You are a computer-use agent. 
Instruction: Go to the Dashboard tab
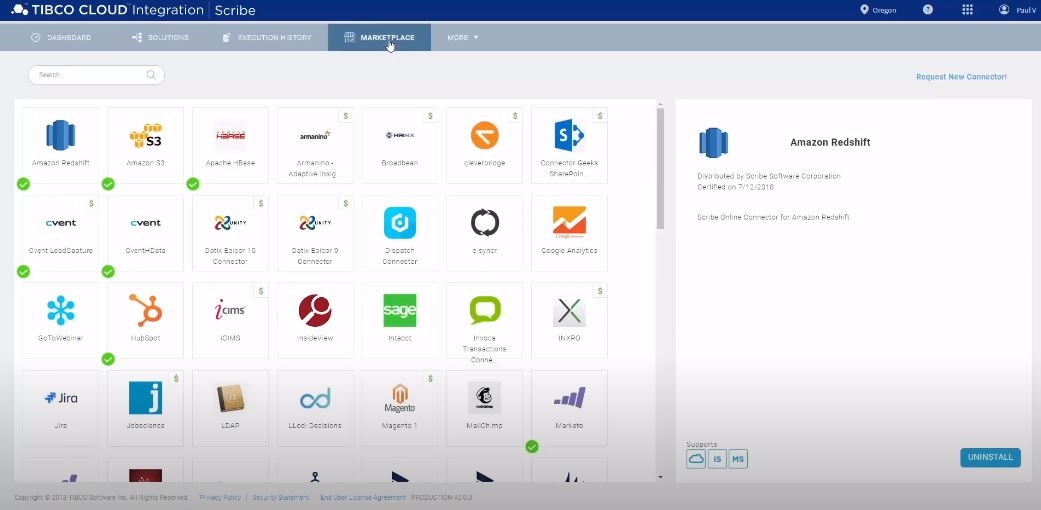(61, 38)
